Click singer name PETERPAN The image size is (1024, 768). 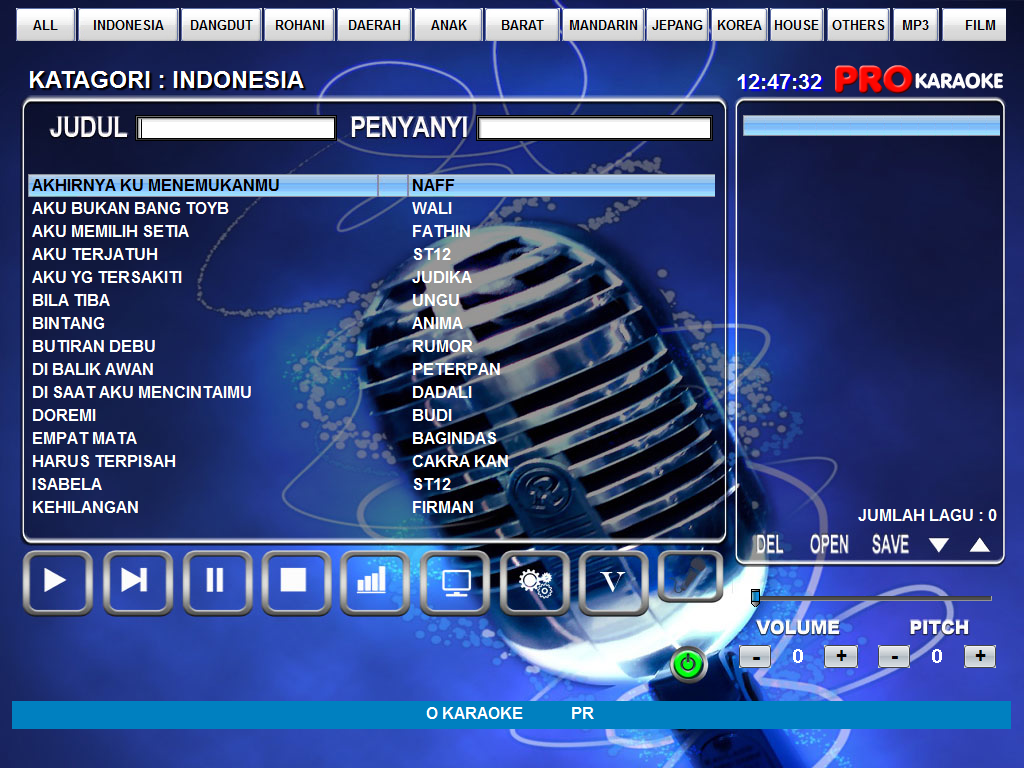click(456, 369)
